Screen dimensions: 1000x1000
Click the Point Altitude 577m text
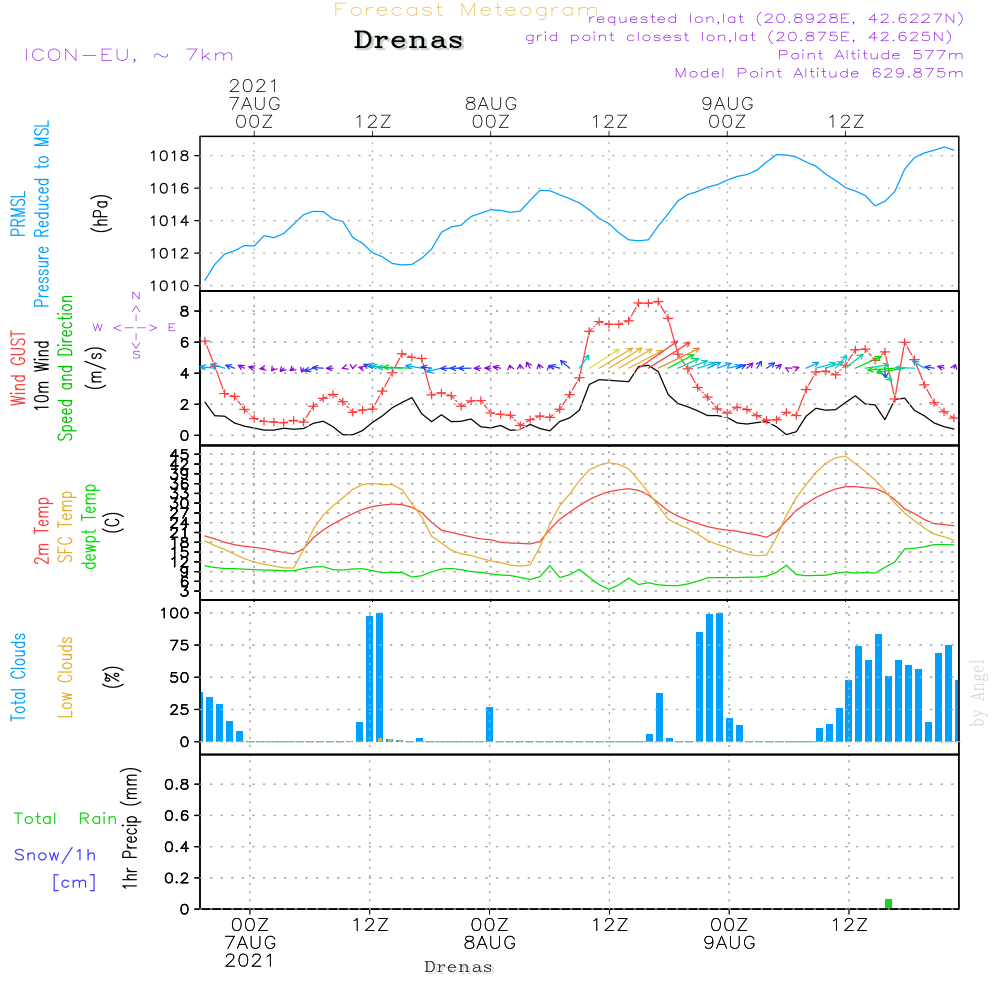point(870,55)
